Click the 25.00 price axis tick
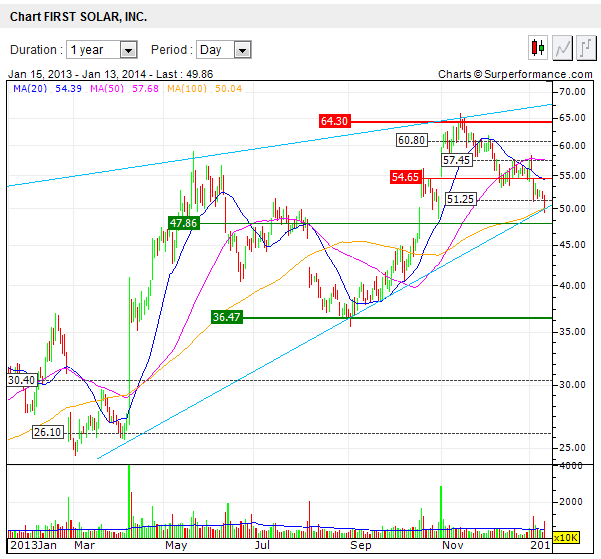This screenshot has height=559, width=601. click(x=572, y=448)
